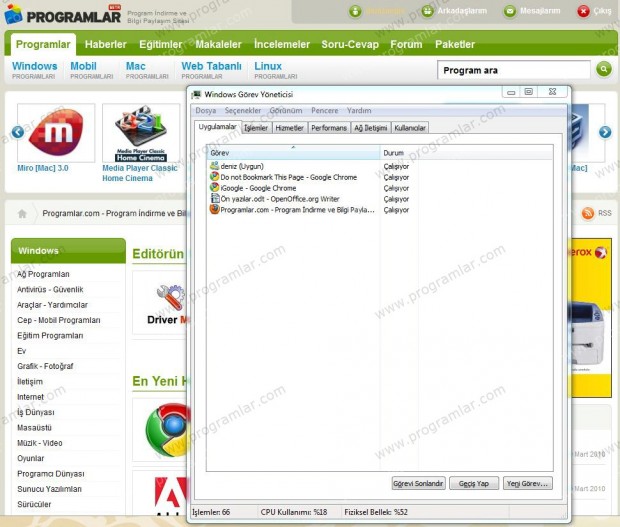Viewport: 620px width, 527px height.
Task: Open the Grafik - Fotoğraf category
Action: (45, 366)
